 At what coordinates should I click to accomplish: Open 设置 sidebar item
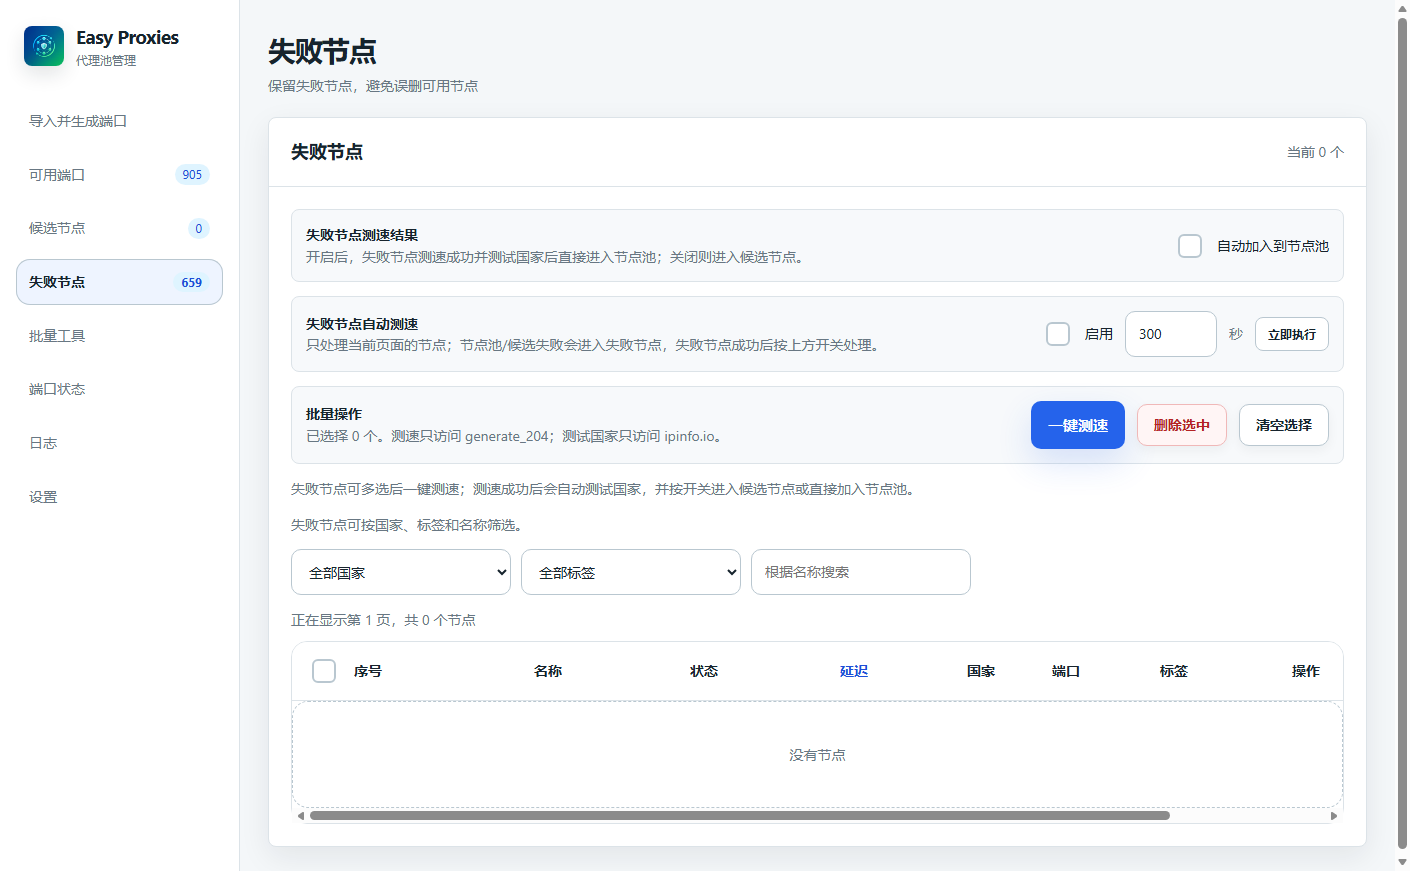119,497
